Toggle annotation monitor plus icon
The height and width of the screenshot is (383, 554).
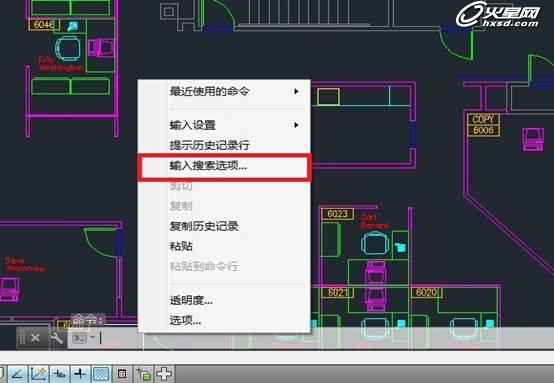click(x=164, y=374)
